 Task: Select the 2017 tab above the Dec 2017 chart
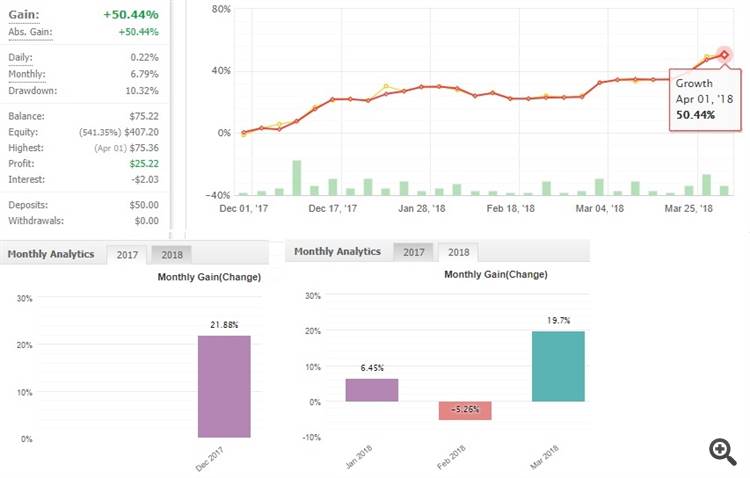pyautogui.click(x=127, y=254)
